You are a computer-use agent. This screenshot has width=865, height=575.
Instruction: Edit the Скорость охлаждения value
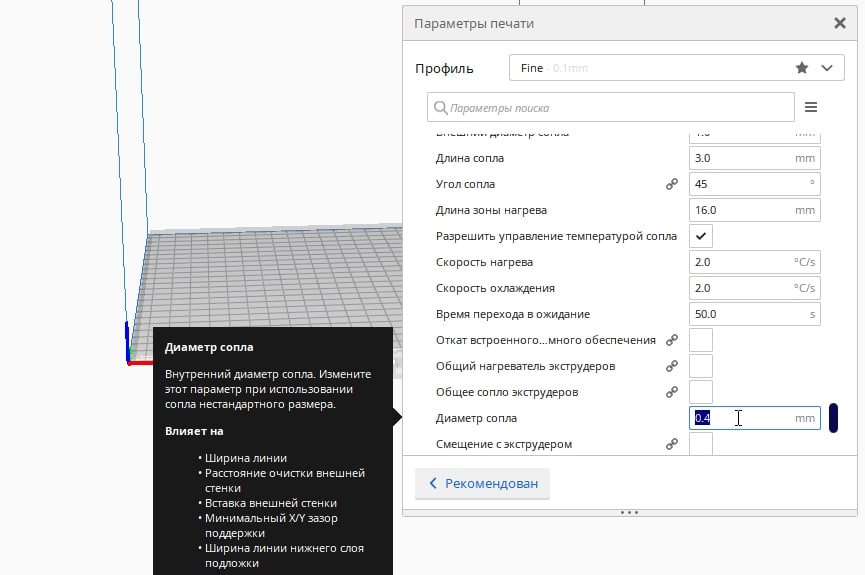(754, 288)
